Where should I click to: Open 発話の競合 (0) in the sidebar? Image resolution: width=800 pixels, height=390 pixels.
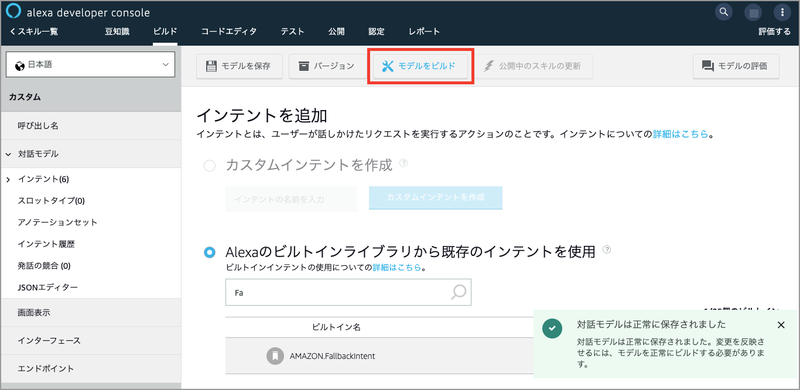(x=44, y=266)
